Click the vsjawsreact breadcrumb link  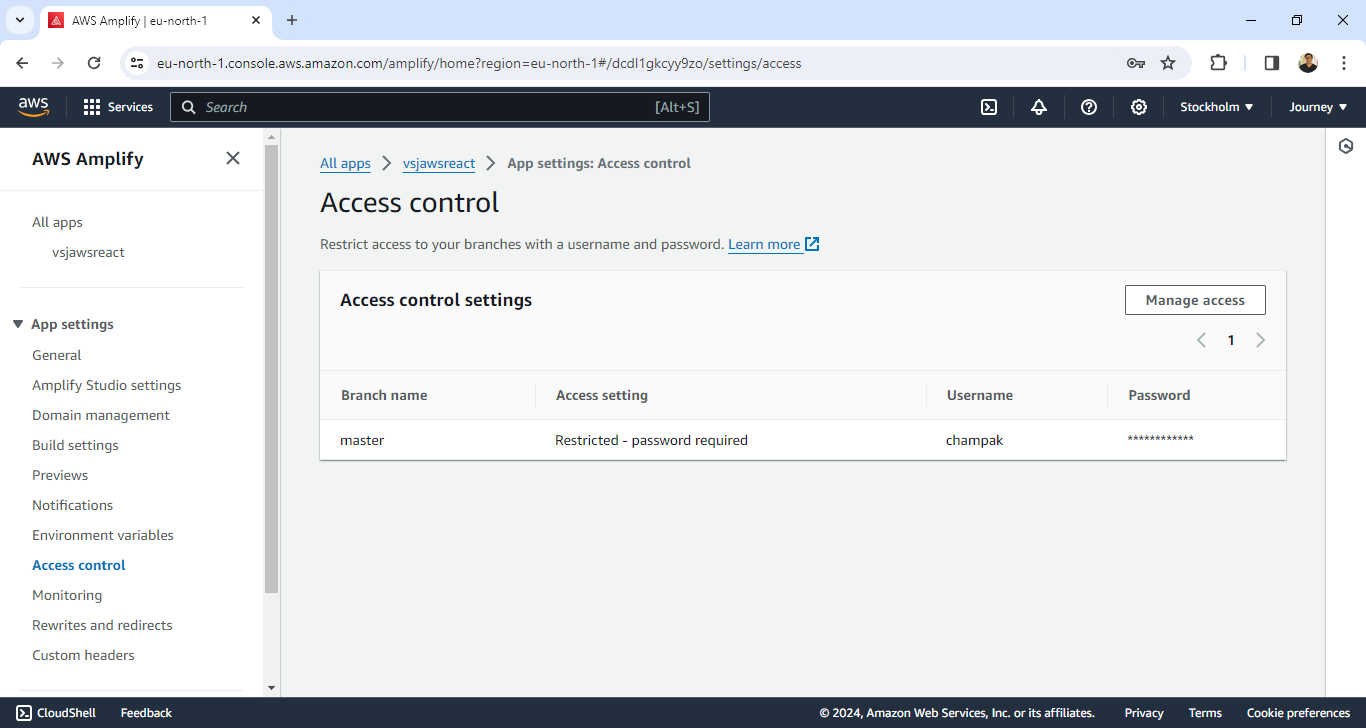coord(439,163)
